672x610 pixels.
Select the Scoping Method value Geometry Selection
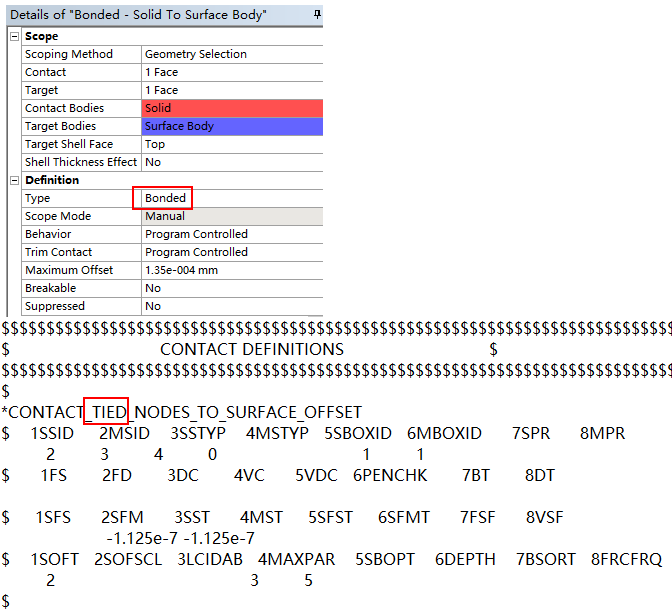[x=232, y=54]
